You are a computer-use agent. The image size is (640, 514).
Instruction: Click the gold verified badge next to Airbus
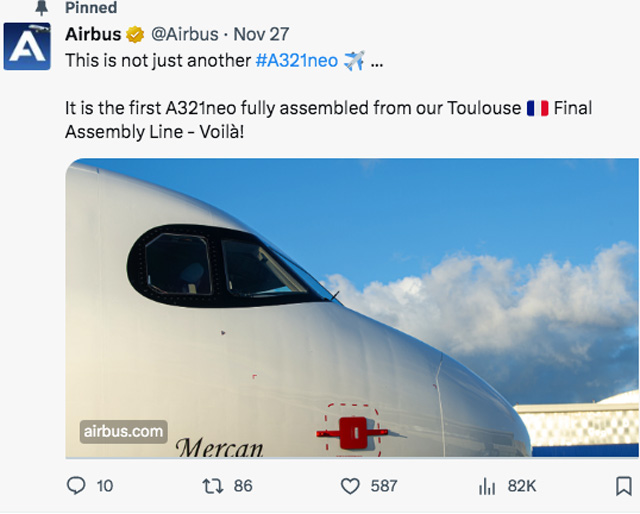[135, 35]
